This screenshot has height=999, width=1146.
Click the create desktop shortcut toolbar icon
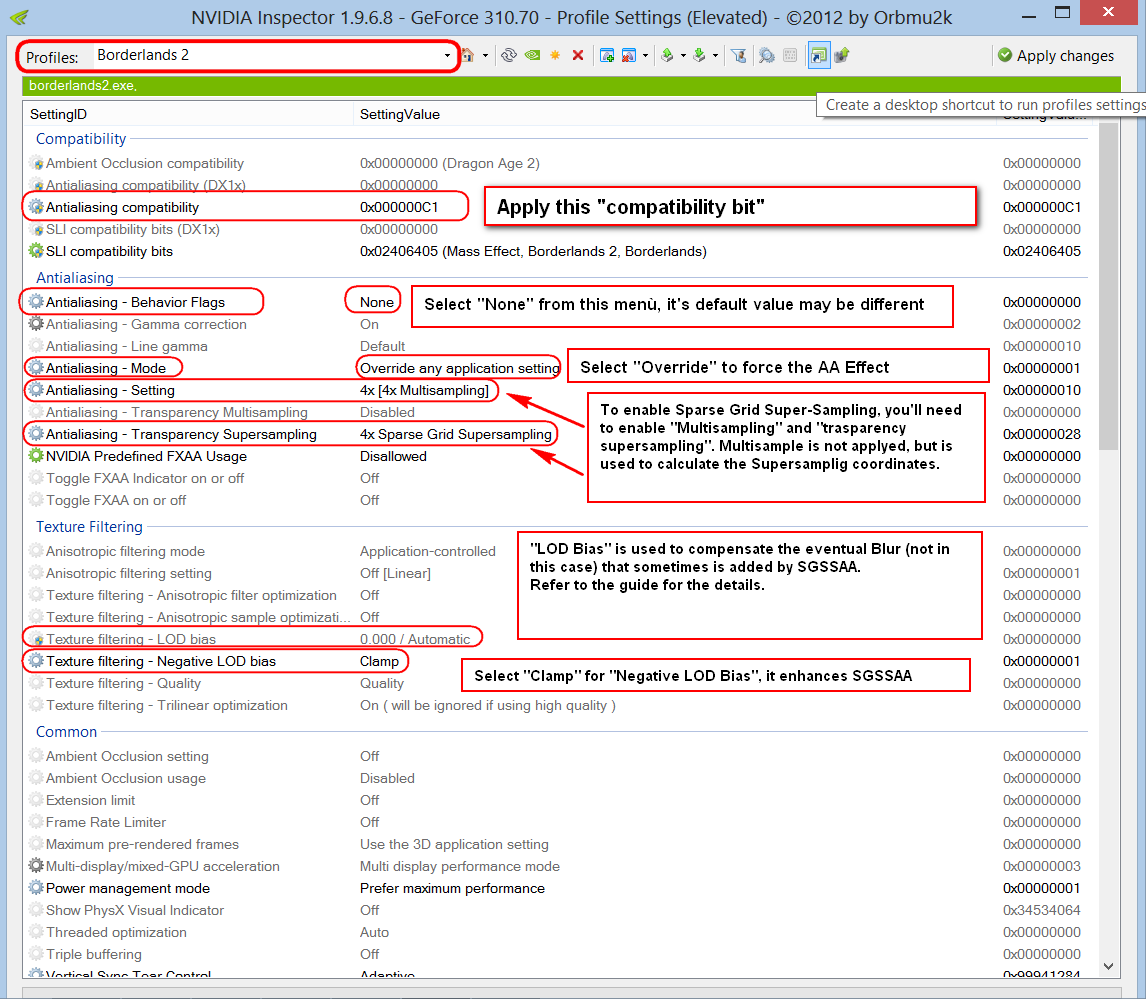(x=819, y=56)
